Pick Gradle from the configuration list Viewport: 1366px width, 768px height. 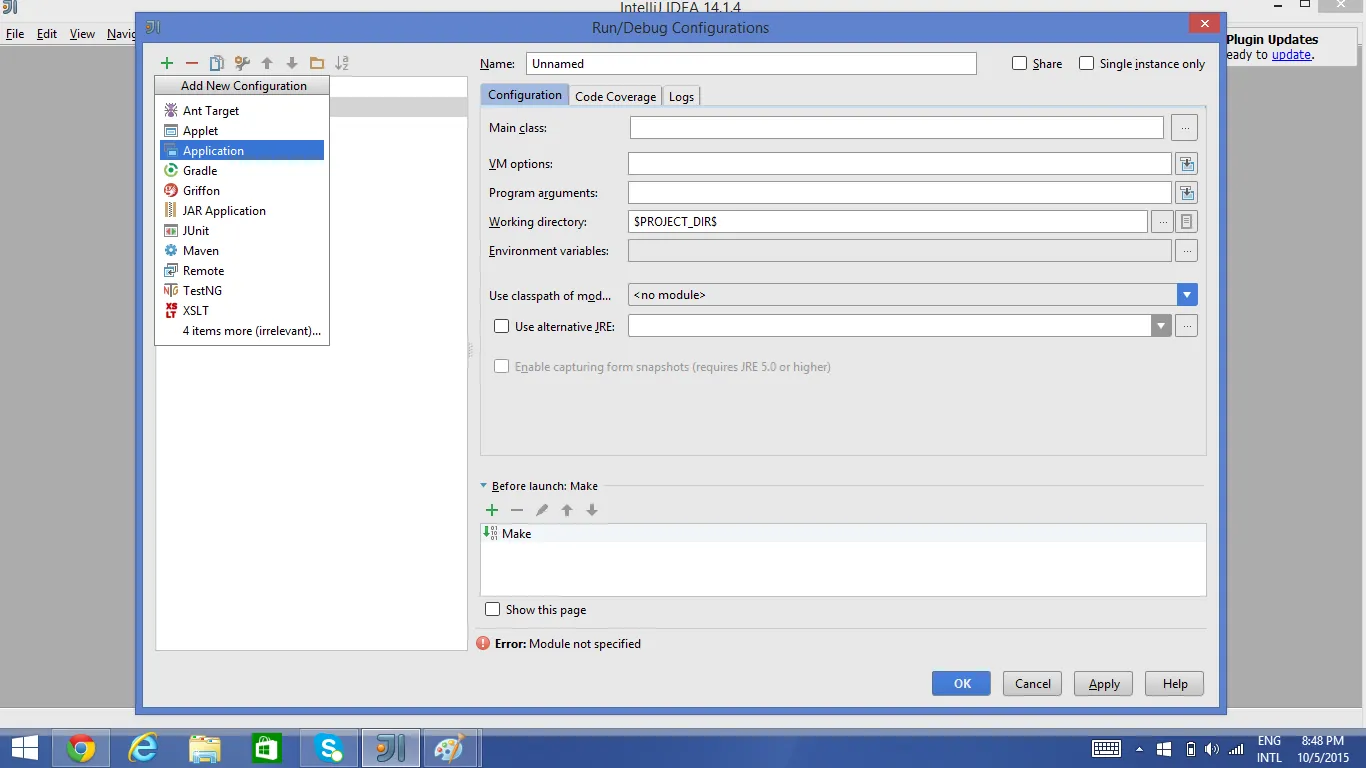(x=242, y=171)
